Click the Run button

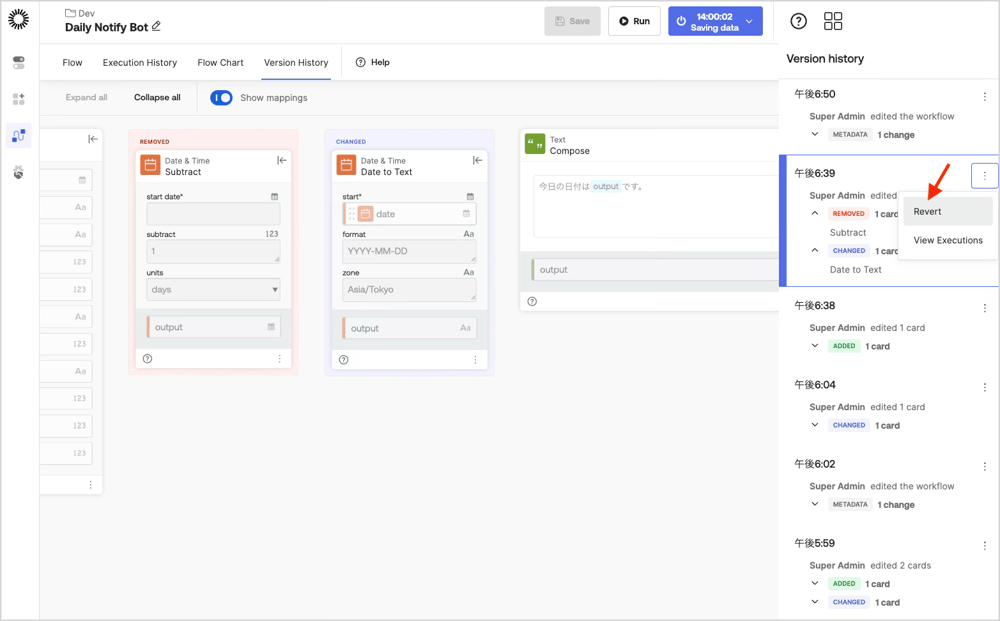pyautogui.click(x=634, y=21)
